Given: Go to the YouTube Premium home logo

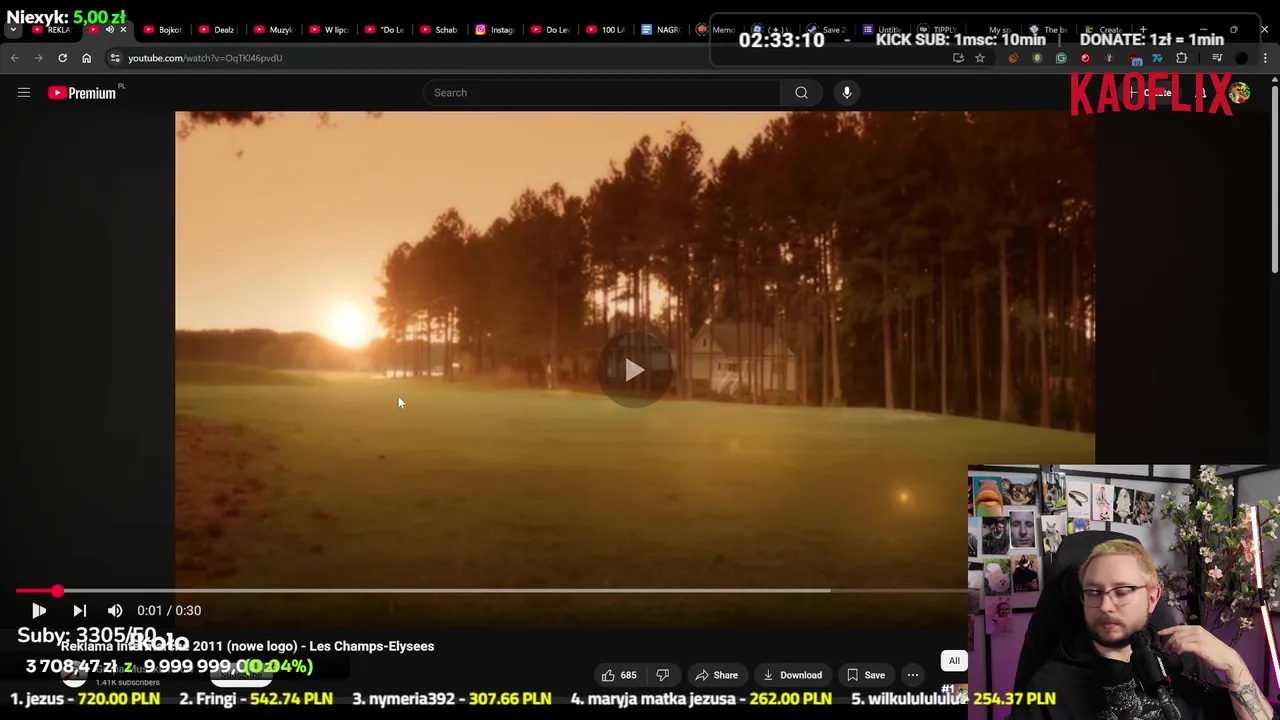Looking at the screenshot, I should click(83, 93).
